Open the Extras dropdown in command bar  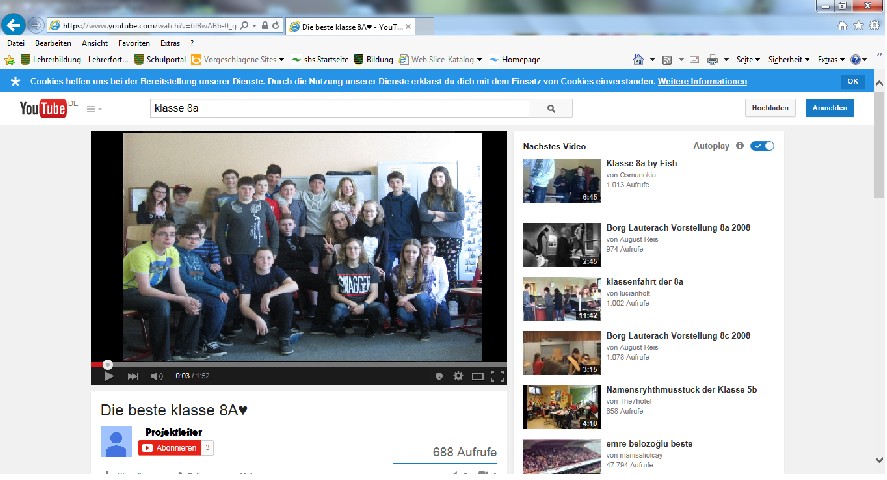click(x=831, y=59)
